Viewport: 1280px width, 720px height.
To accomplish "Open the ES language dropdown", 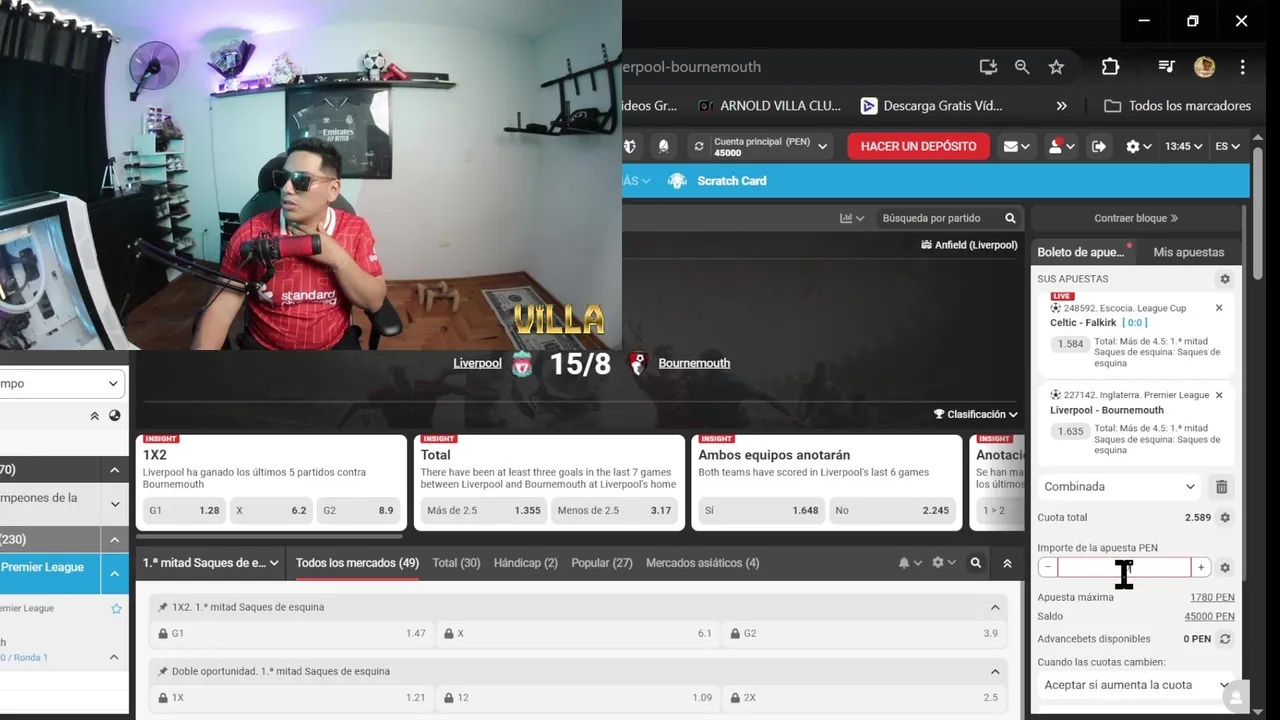I will [x=1227, y=146].
